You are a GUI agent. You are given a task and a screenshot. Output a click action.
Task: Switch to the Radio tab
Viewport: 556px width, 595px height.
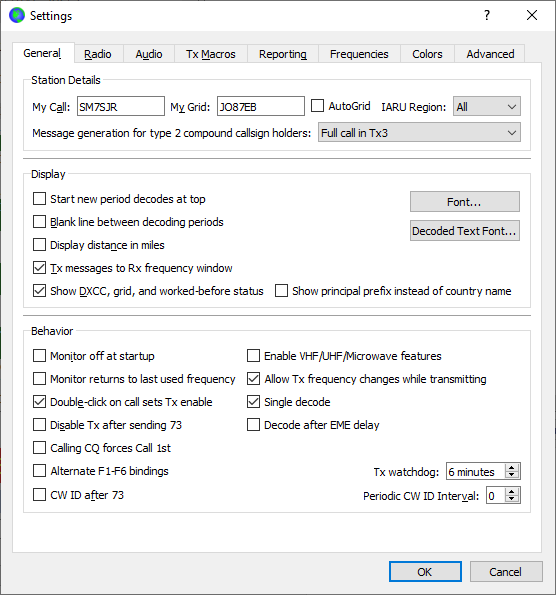click(98, 54)
